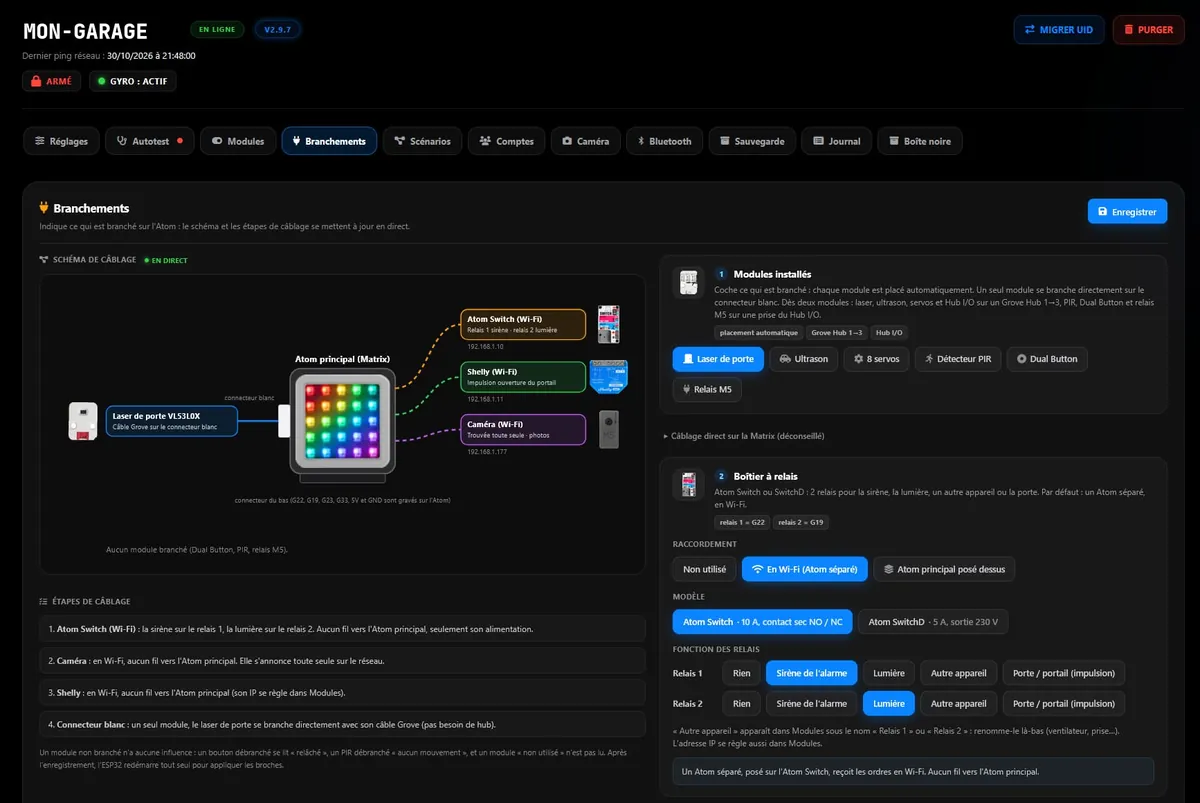Toggle the Dual Button module
This screenshot has height=803, width=1200.
click(1047, 359)
